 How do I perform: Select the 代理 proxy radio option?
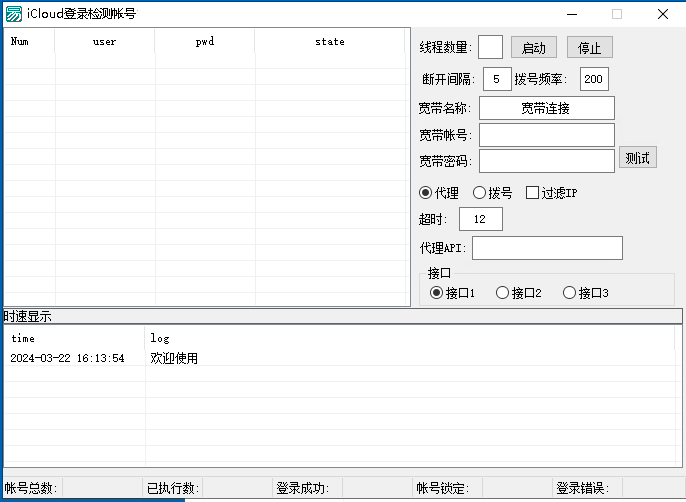pyautogui.click(x=426, y=193)
